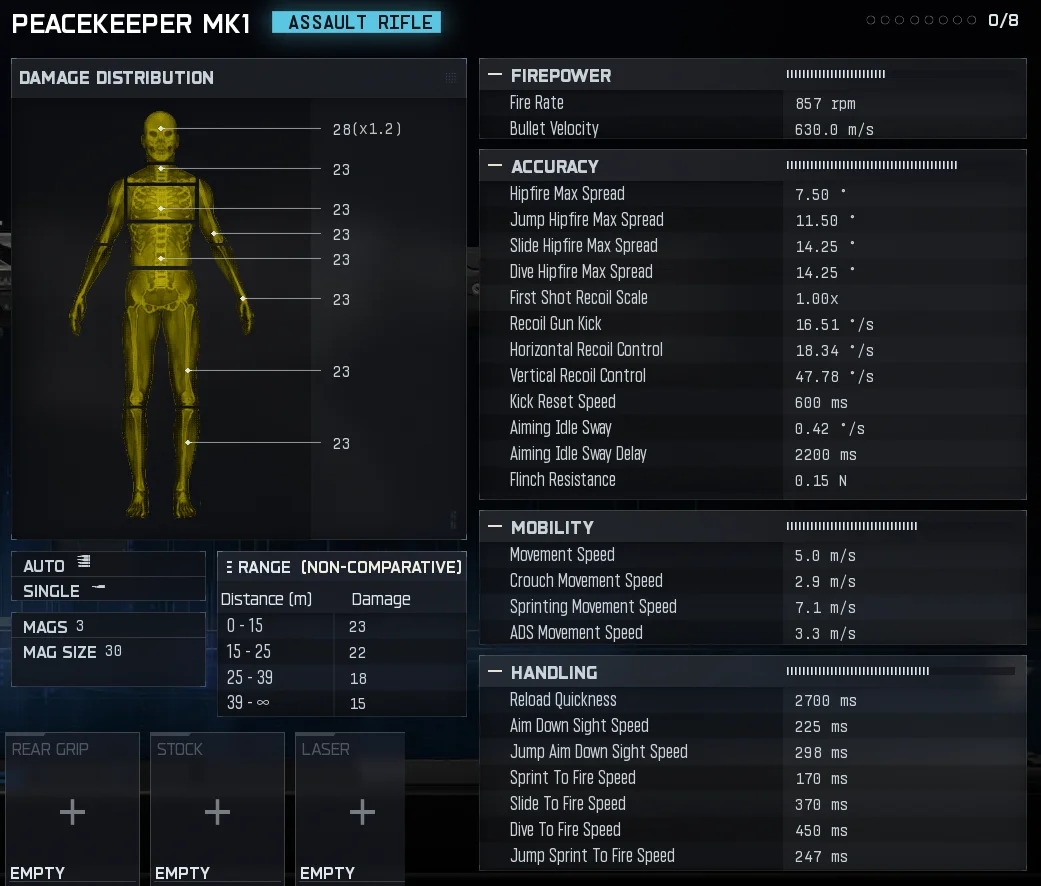Select the AUTO fire mode
Image resolution: width=1041 pixels, height=886 pixels.
tap(44, 566)
